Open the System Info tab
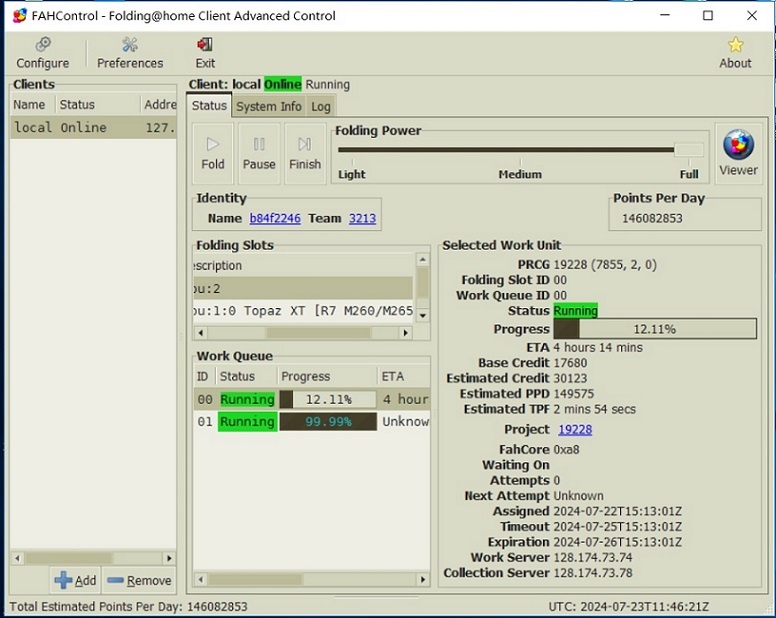Image resolution: width=776 pixels, height=618 pixels. [x=269, y=106]
